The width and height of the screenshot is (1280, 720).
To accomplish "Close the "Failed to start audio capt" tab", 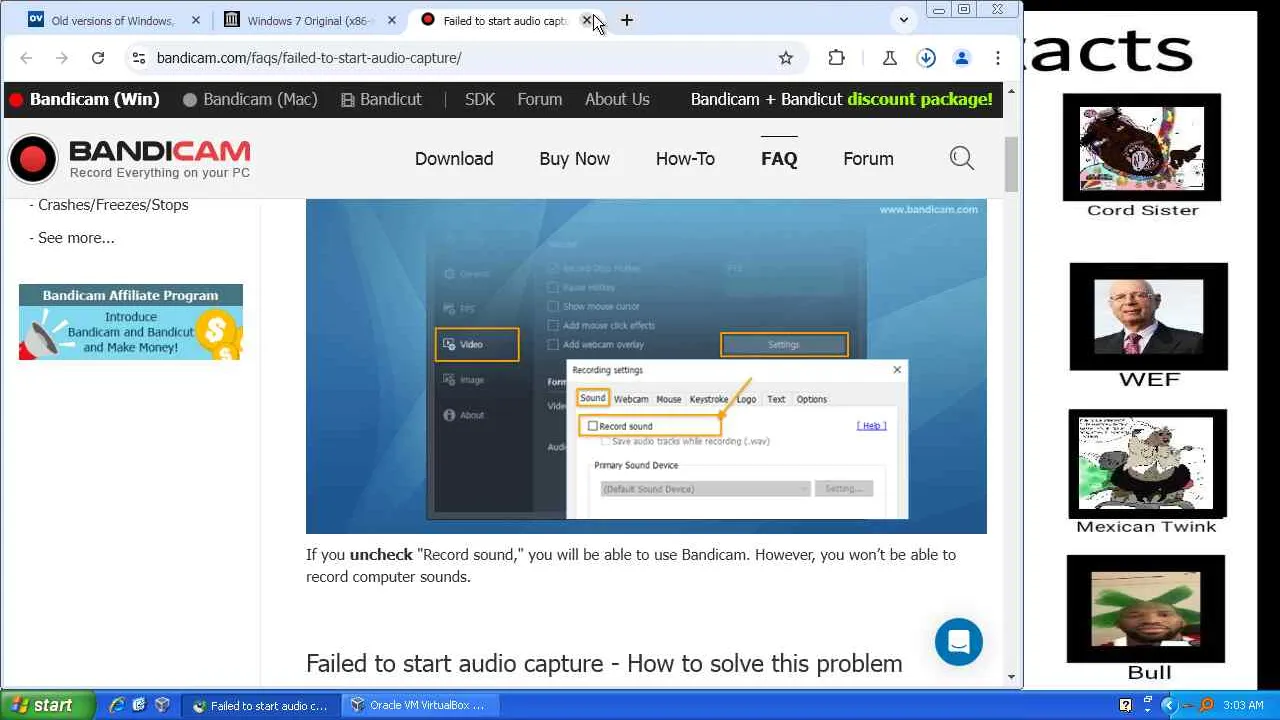I will pyautogui.click(x=587, y=20).
